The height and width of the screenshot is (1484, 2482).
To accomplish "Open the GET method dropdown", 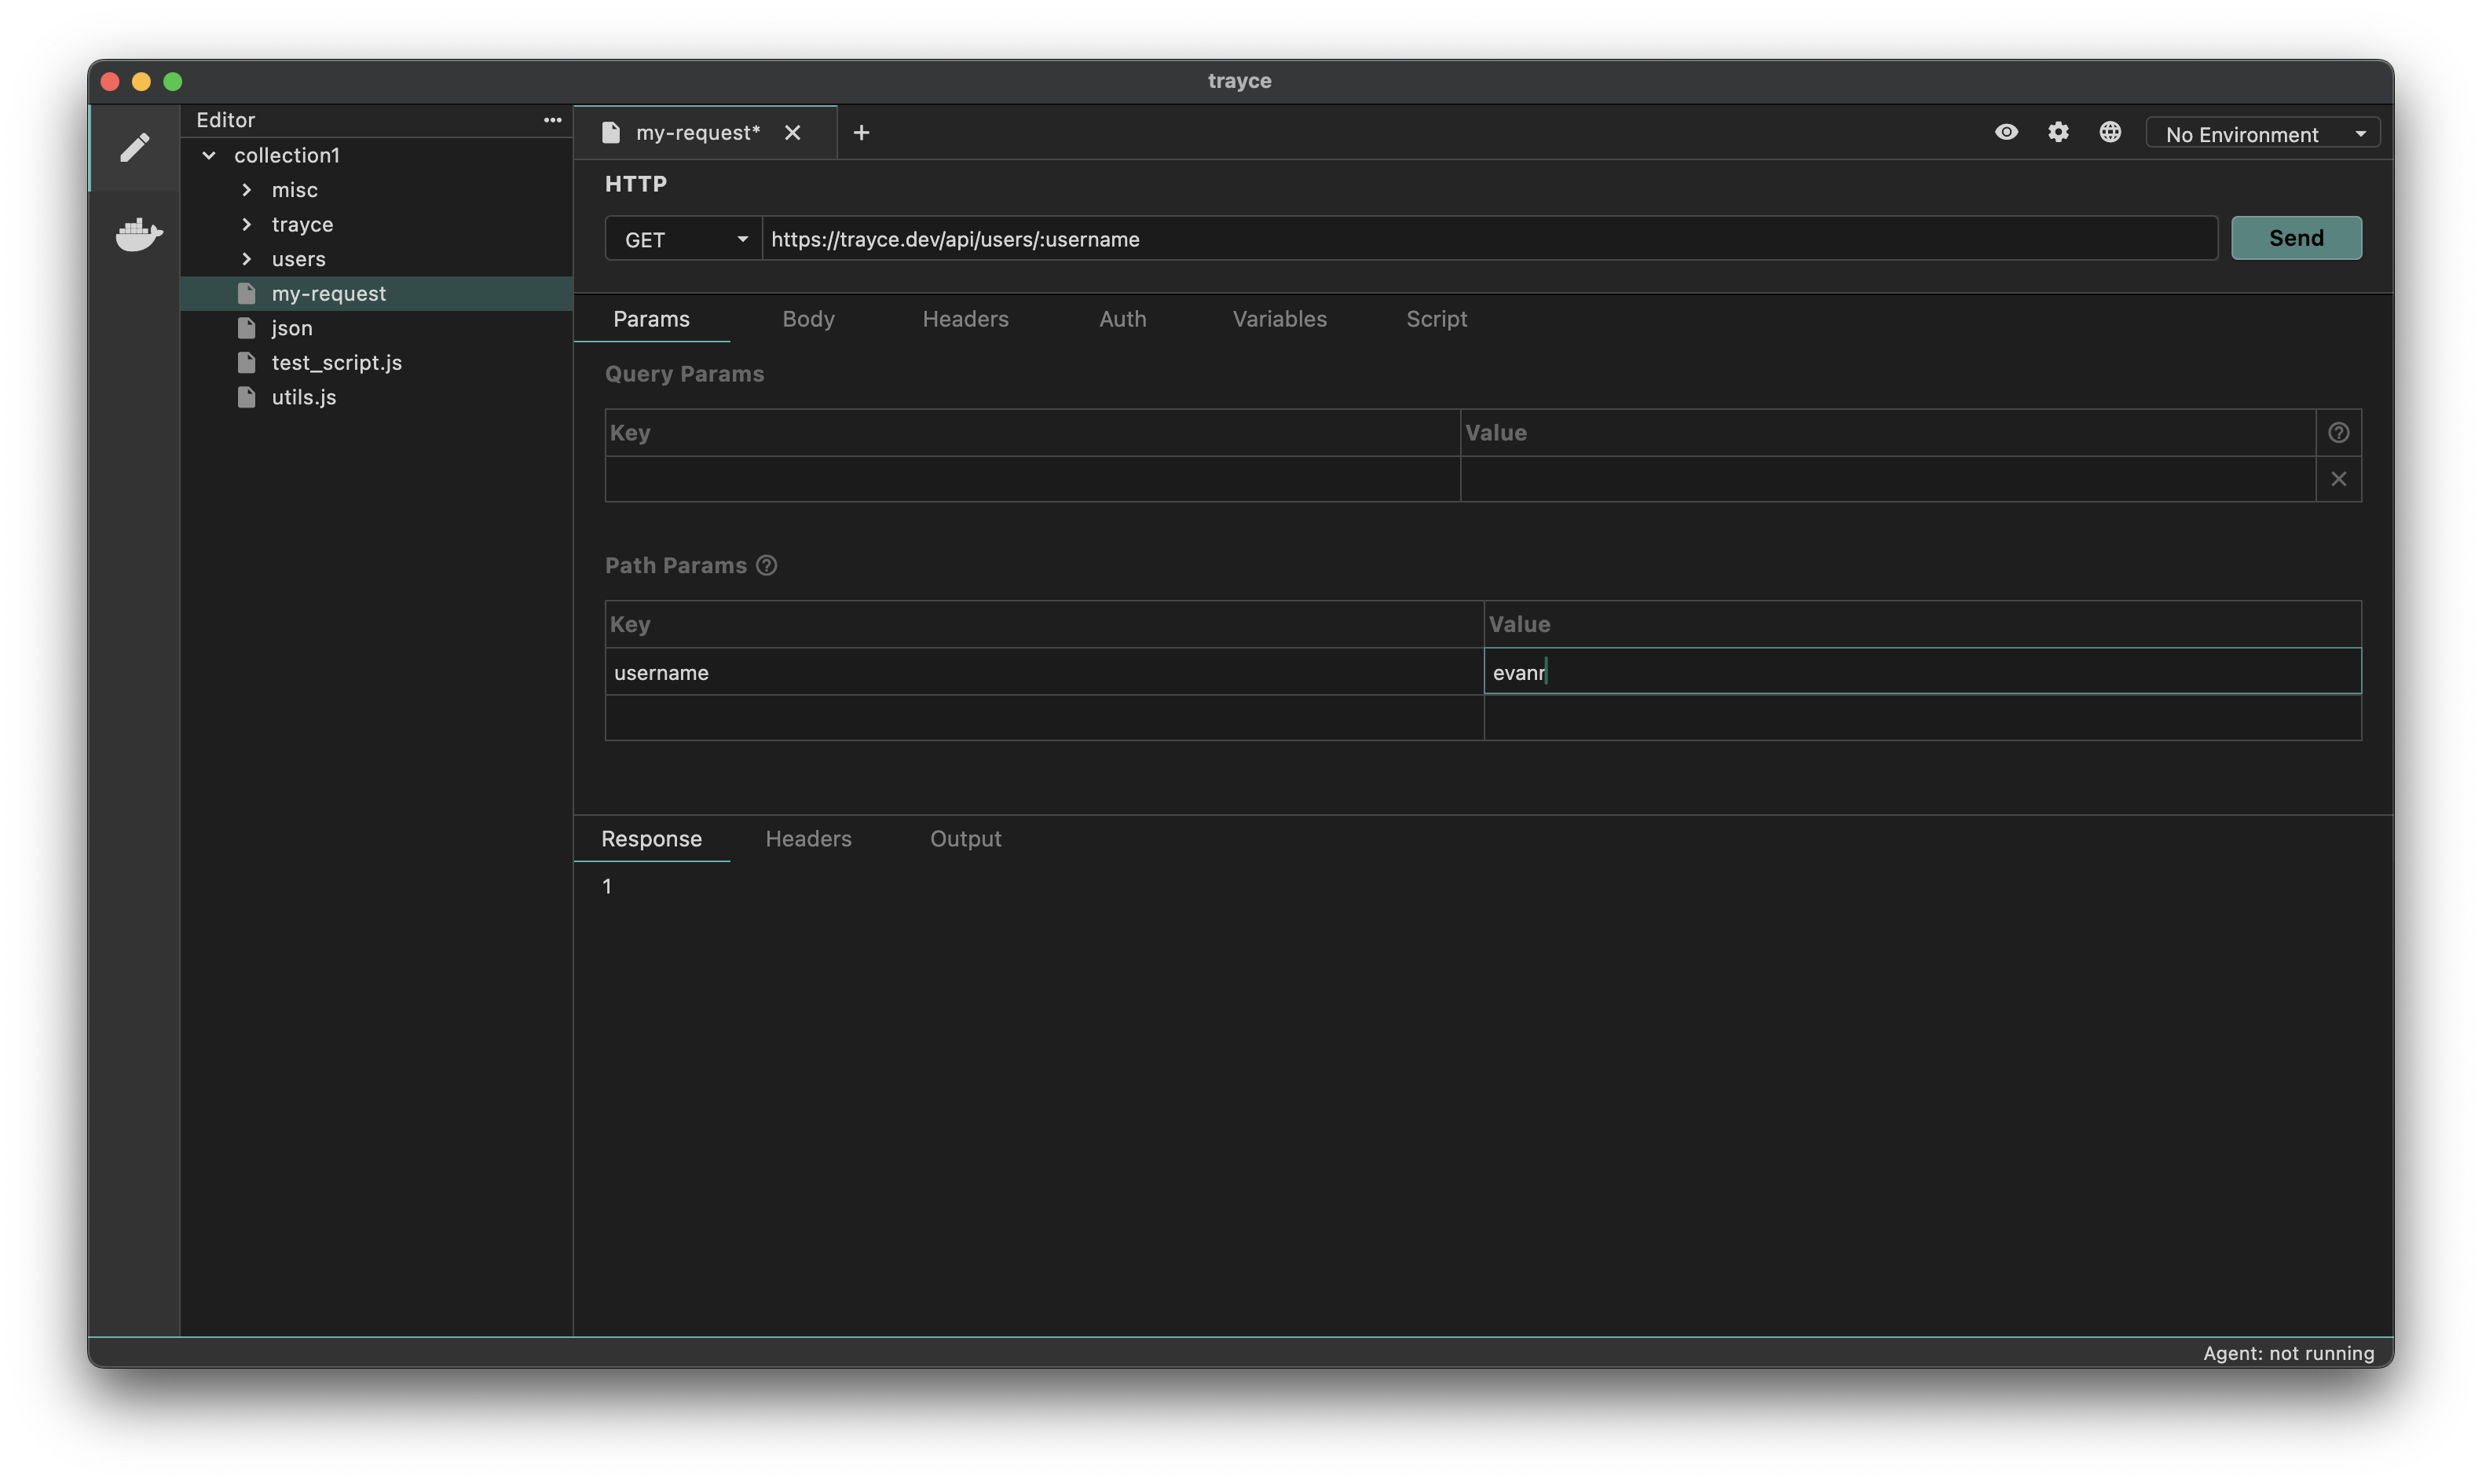I will coord(684,239).
